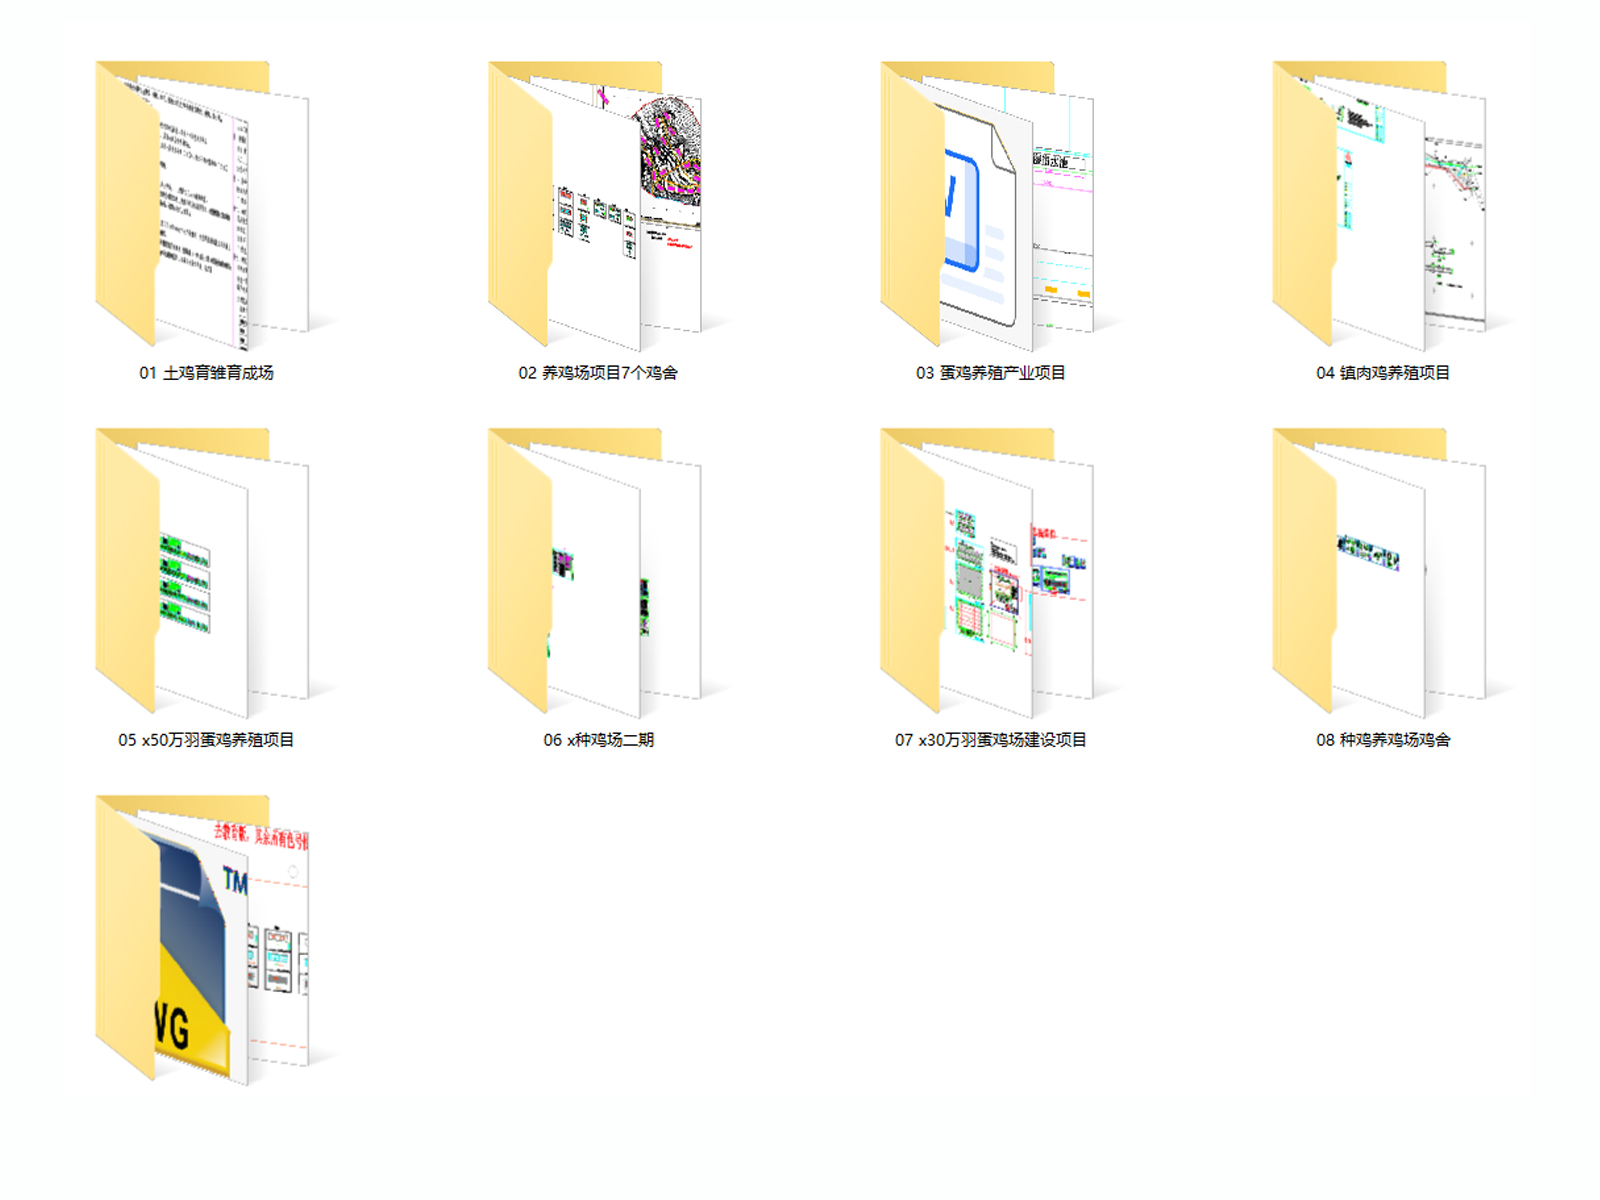Click the label text 03 蛋鸡养殖产业项目
Image resolution: width=1600 pixels, height=1200 pixels.
(x=990, y=373)
